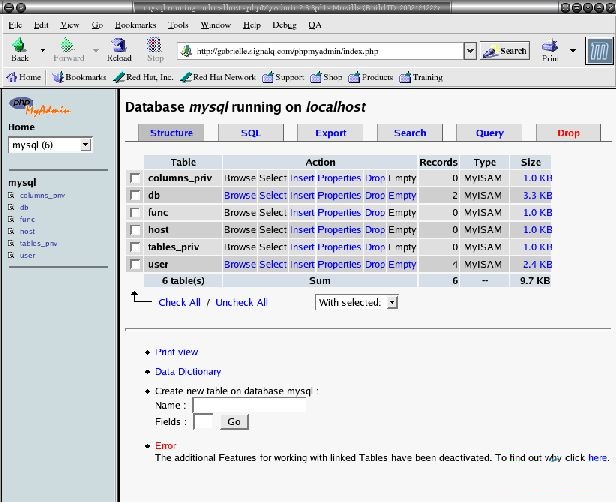Open the Debug menu
Screen dimensions: 616x502
click(x=284, y=25)
